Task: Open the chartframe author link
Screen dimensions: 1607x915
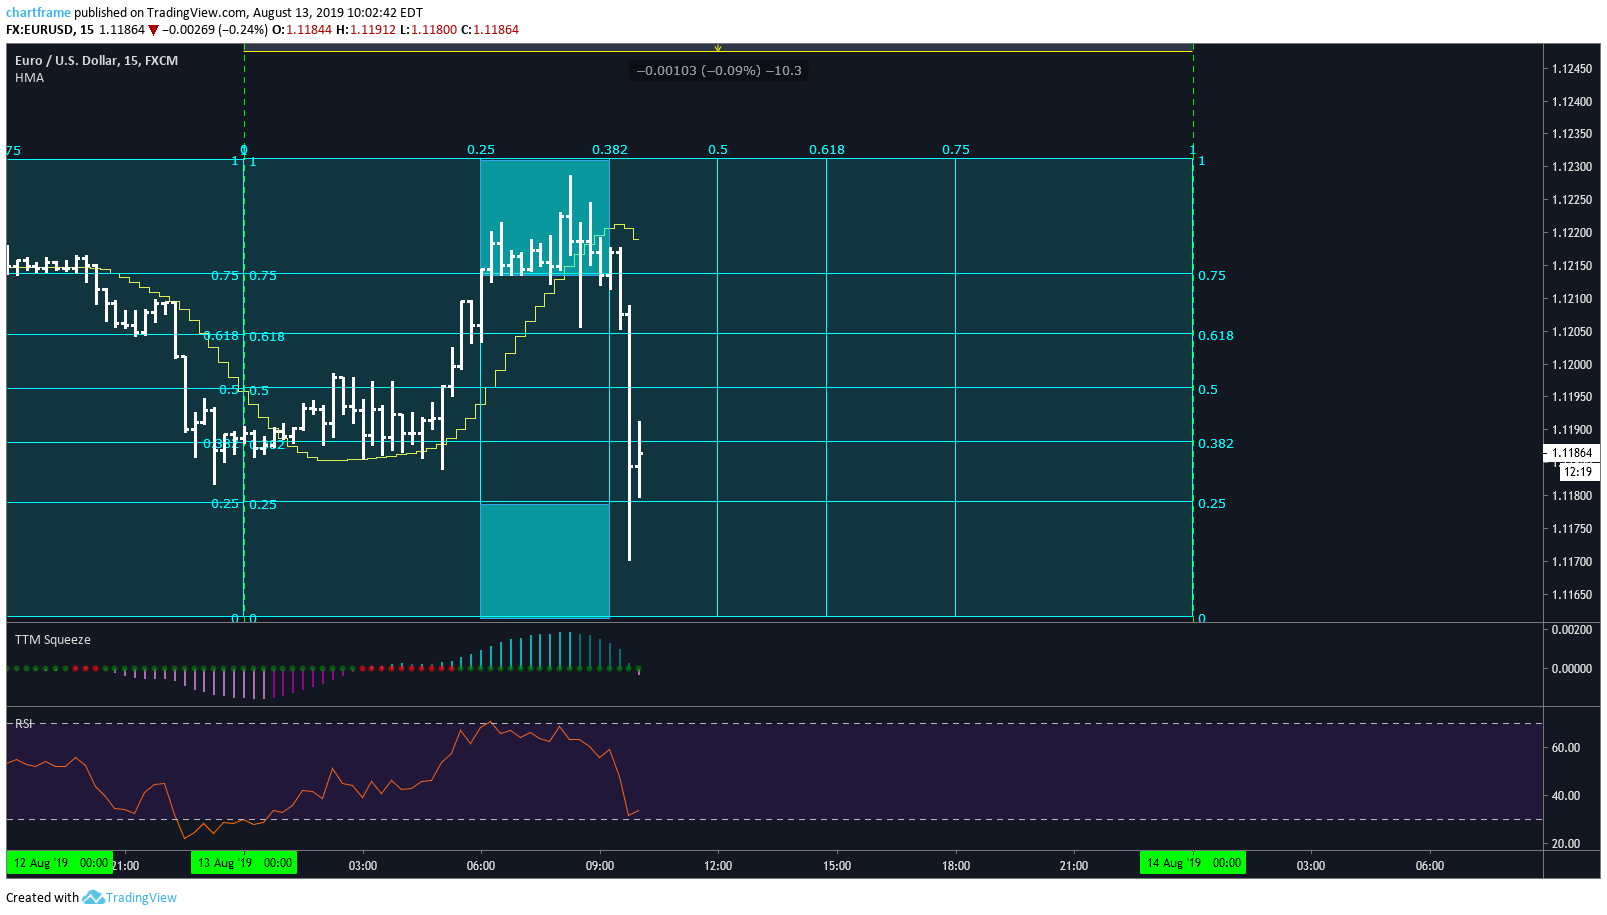Action: click(38, 13)
